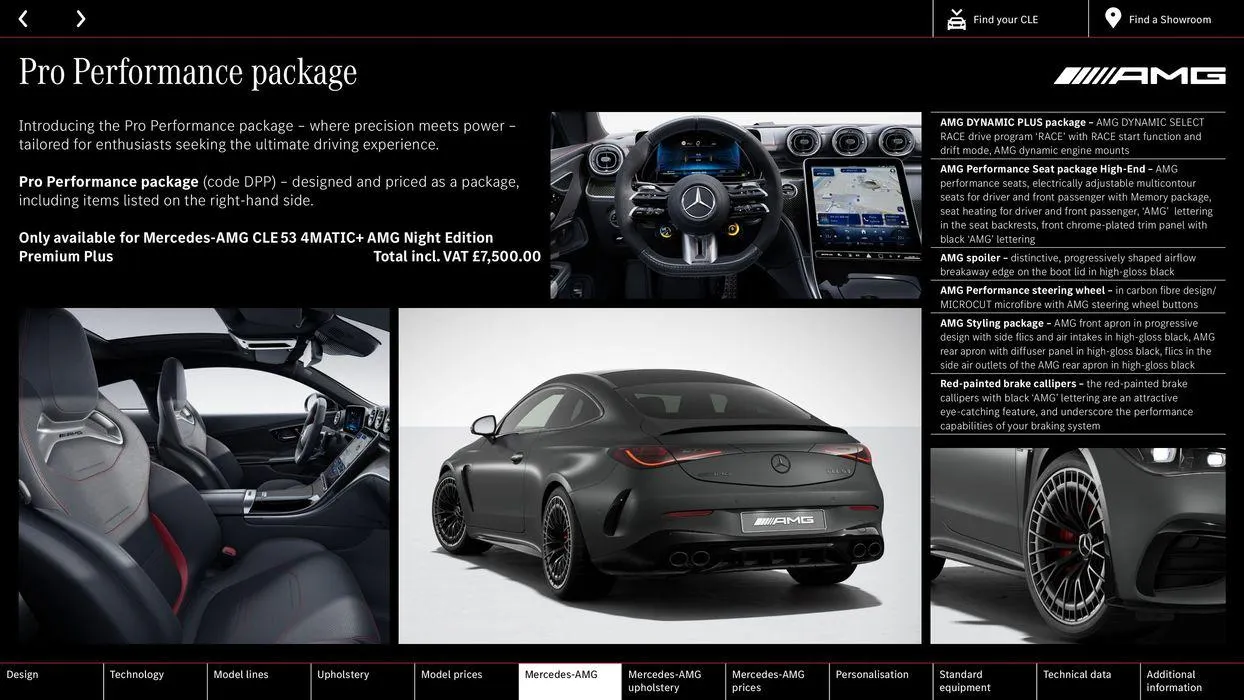Click the car icon beside Find your CLE

(x=956, y=19)
